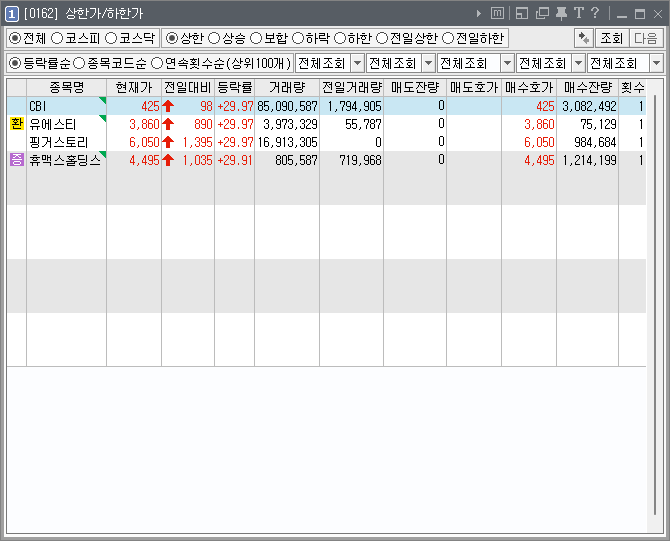Sort by the 등락률 column header
Viewport: 670px width, 541px height.
[235, 88]
